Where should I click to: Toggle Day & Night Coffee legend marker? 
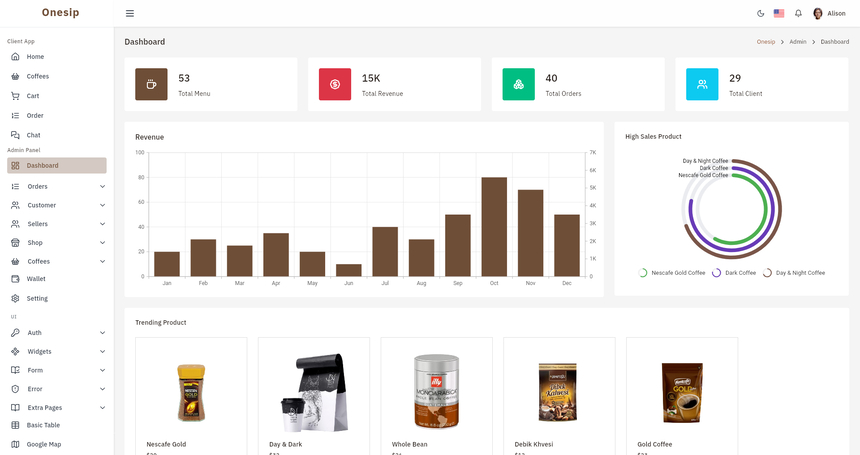pyautogui.click(x=767, y=272)
